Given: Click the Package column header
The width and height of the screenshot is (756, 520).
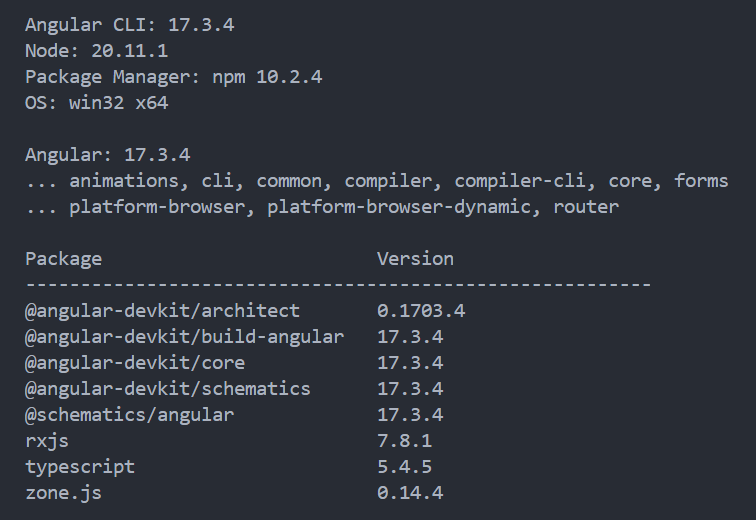Looking at the screenshot, I should point(63,259).
